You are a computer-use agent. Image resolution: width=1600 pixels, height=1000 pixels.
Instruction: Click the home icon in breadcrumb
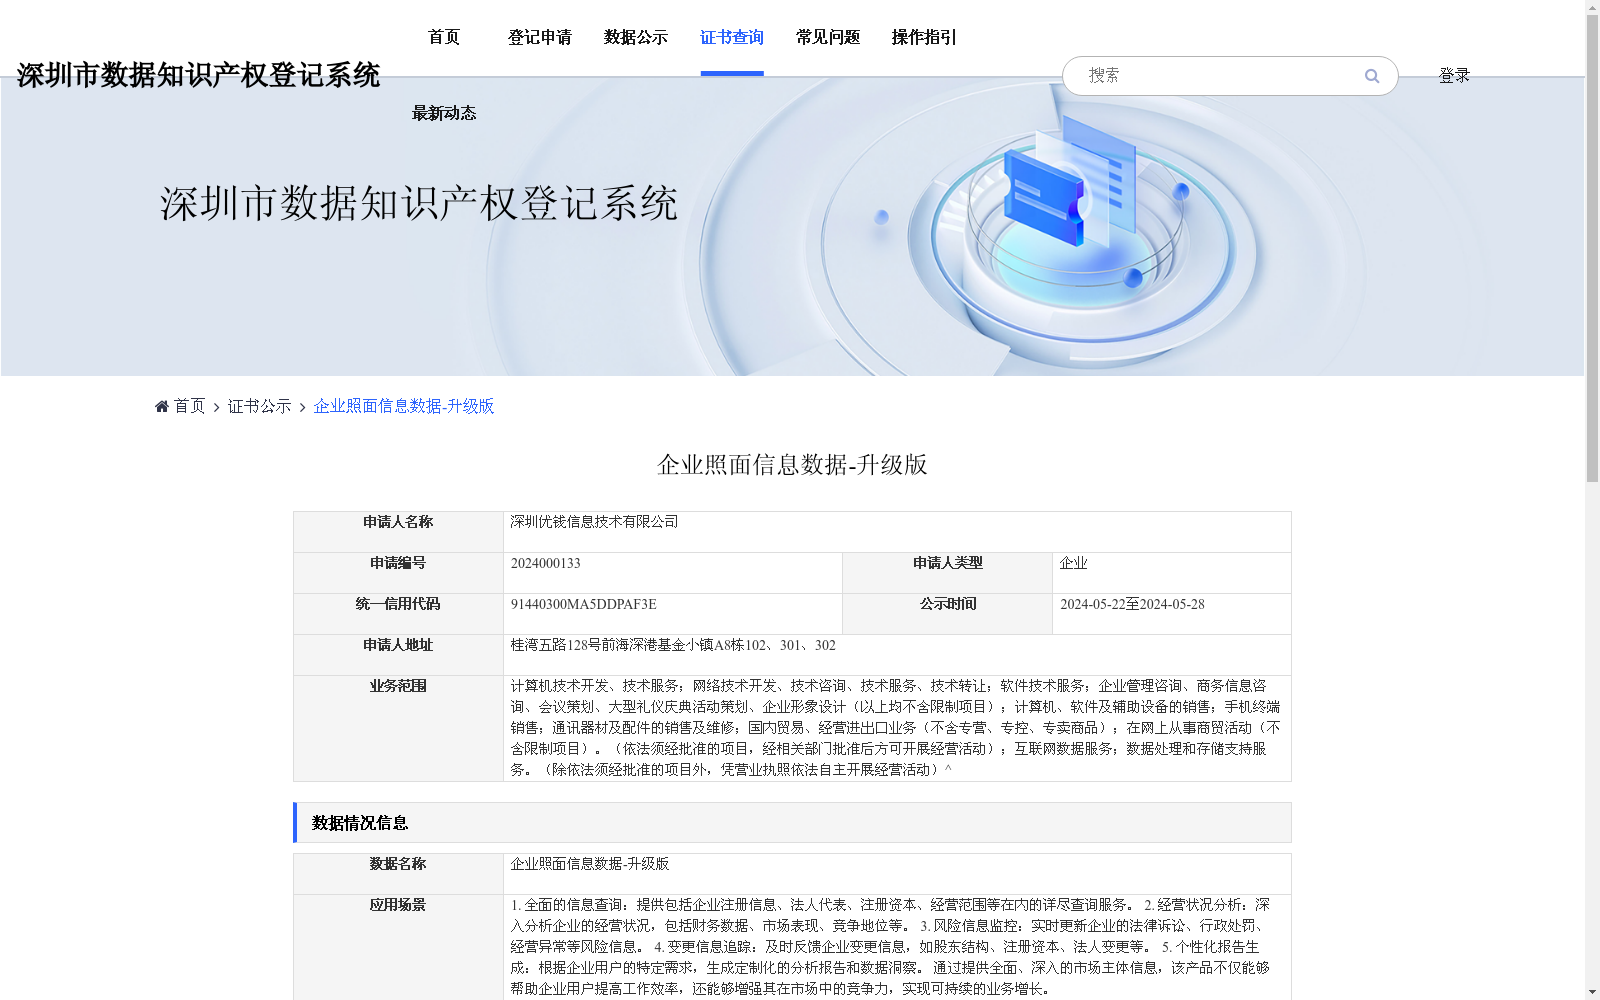tap(162, 406)
